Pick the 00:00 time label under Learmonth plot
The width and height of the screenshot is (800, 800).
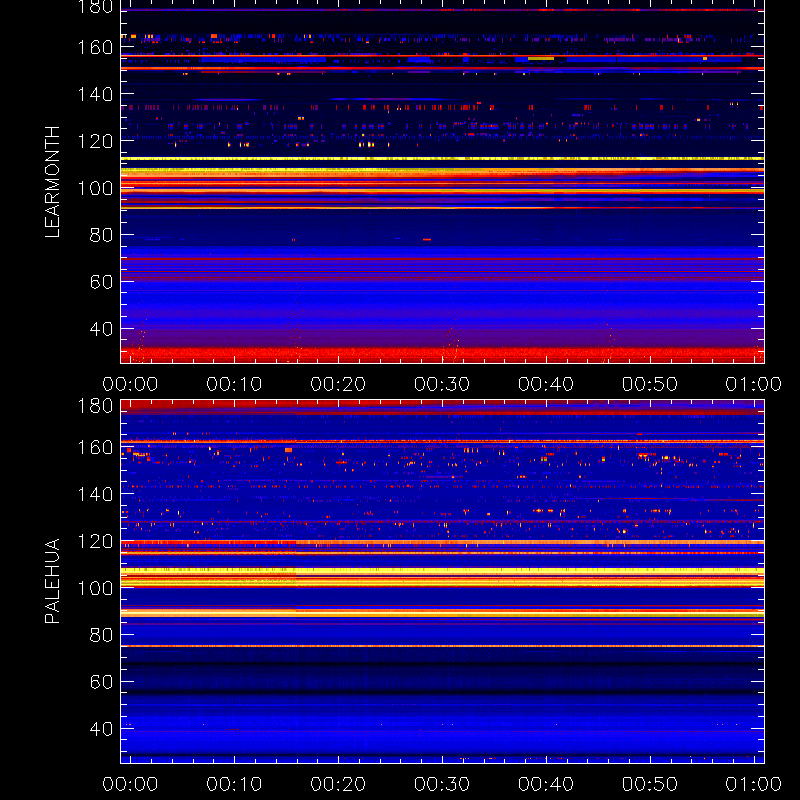click(x=130, y=384)
